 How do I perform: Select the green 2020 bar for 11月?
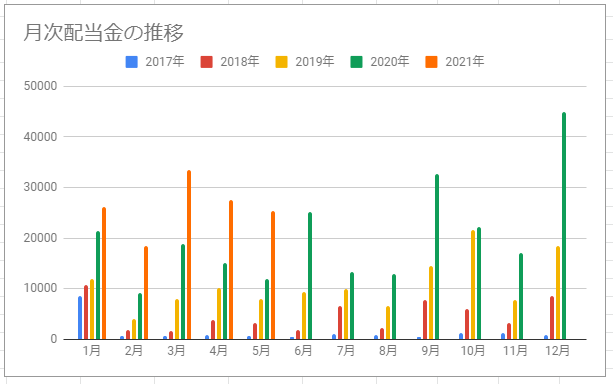(521, 296)
